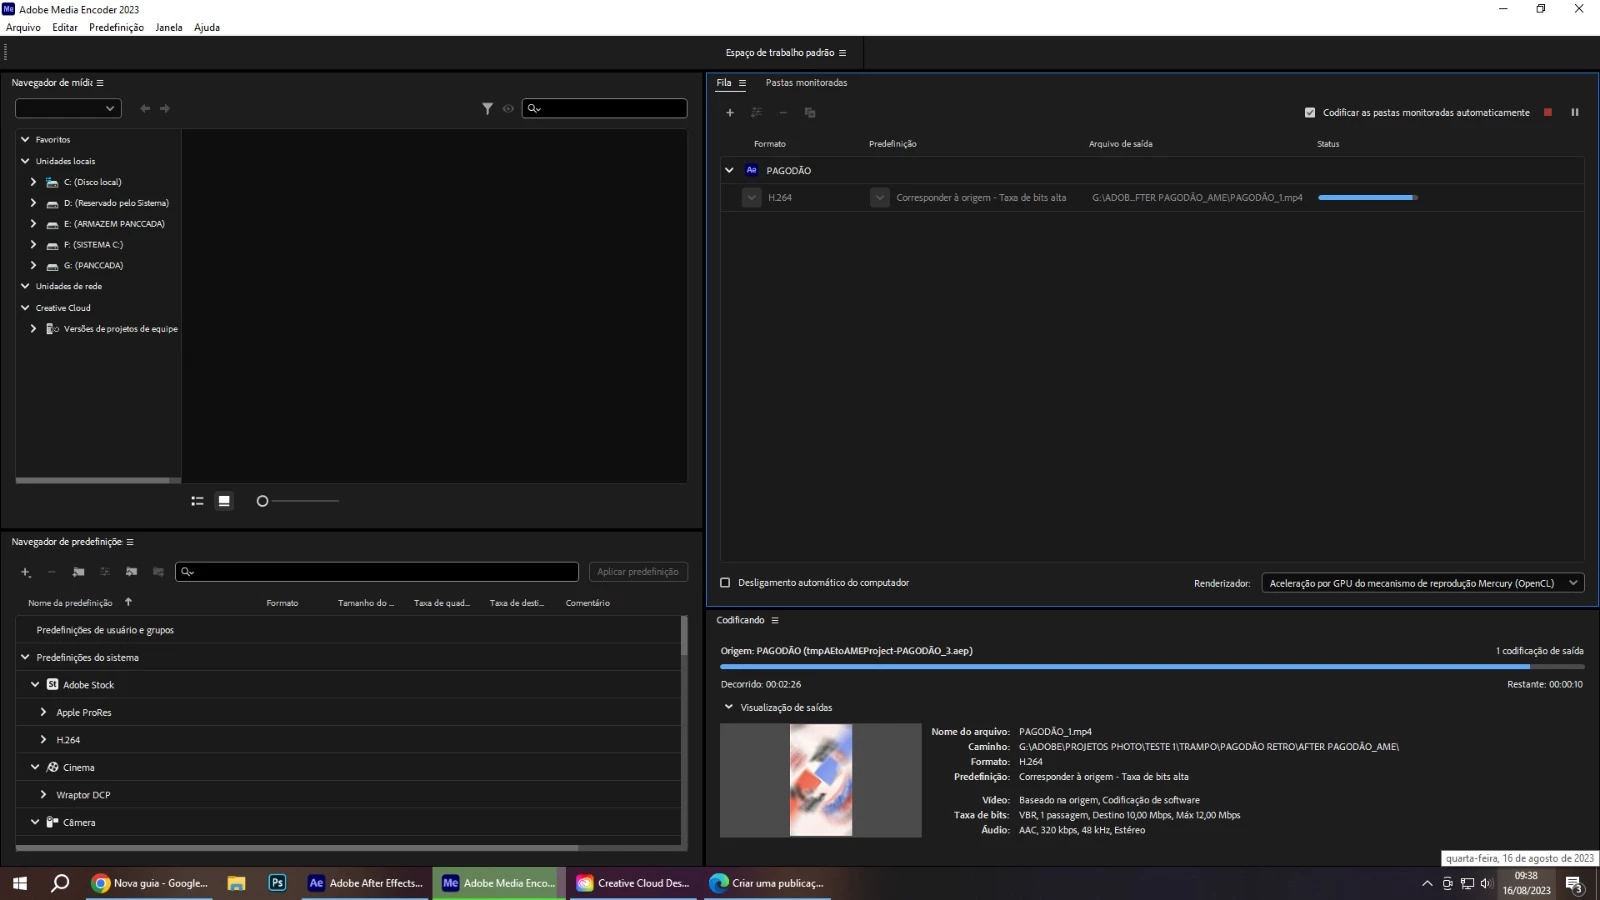Click the Câmera preset group icon
1600x900 pixels.
pyautogui.click(x=53, y=822)
